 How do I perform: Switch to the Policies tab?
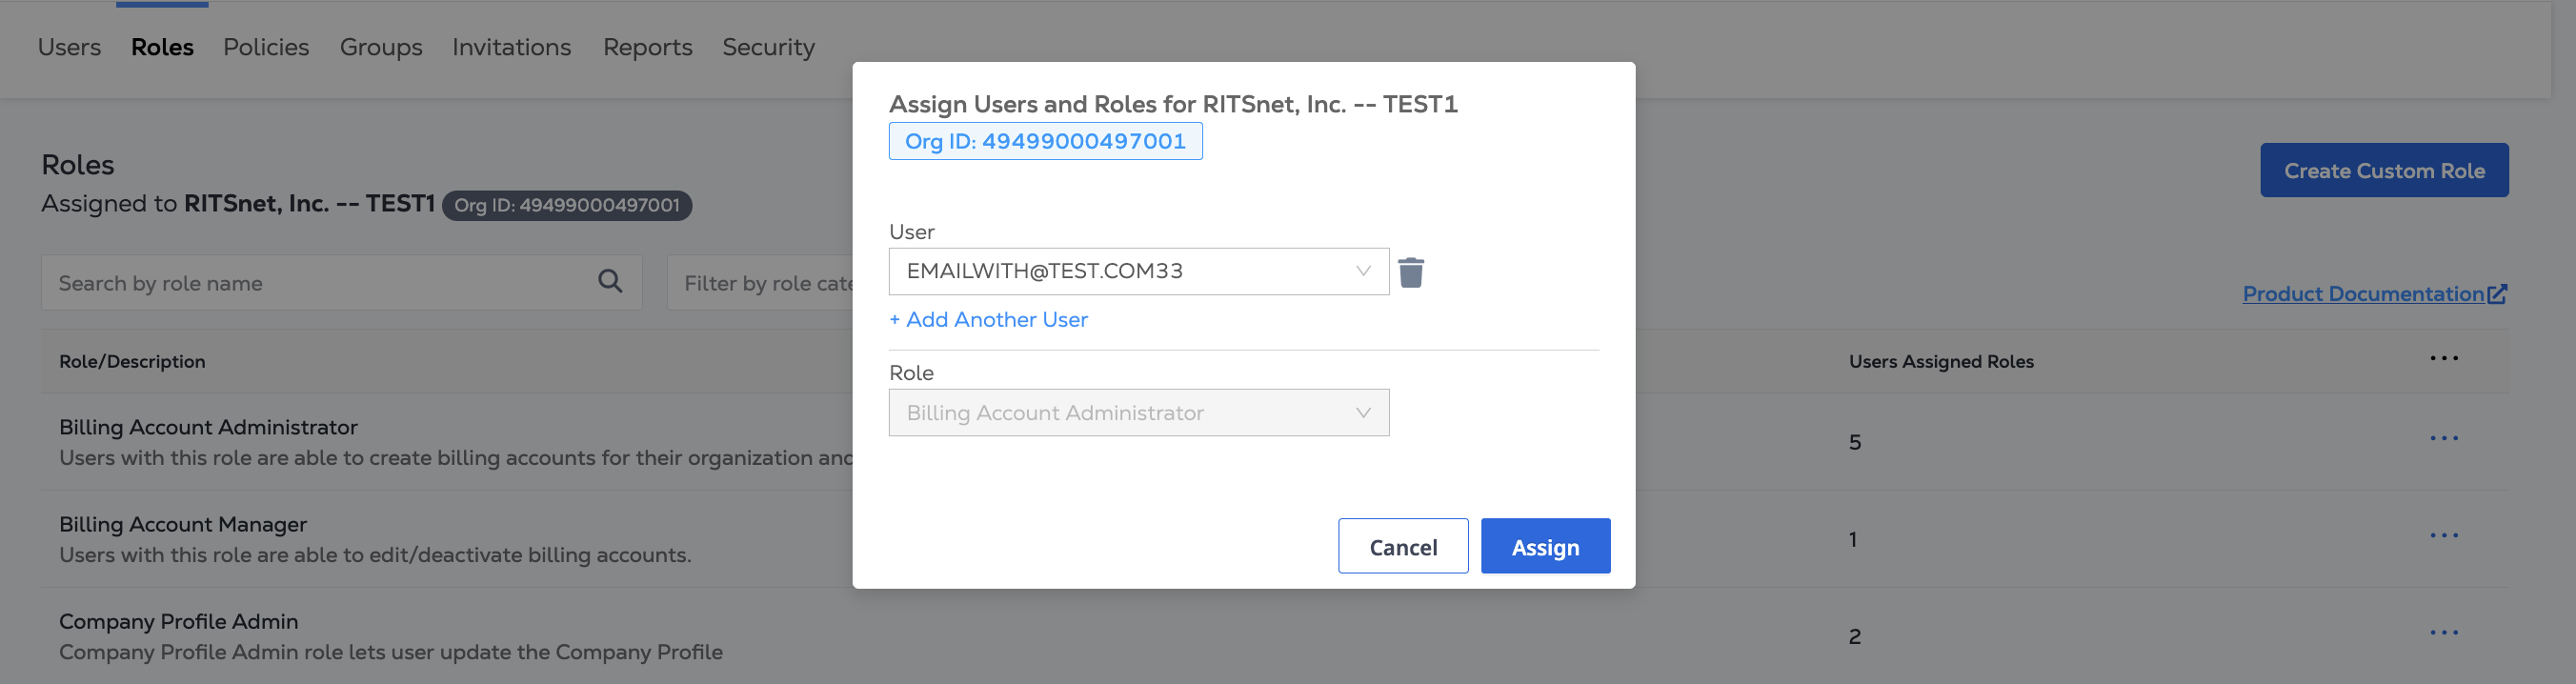tap(266, 47)
